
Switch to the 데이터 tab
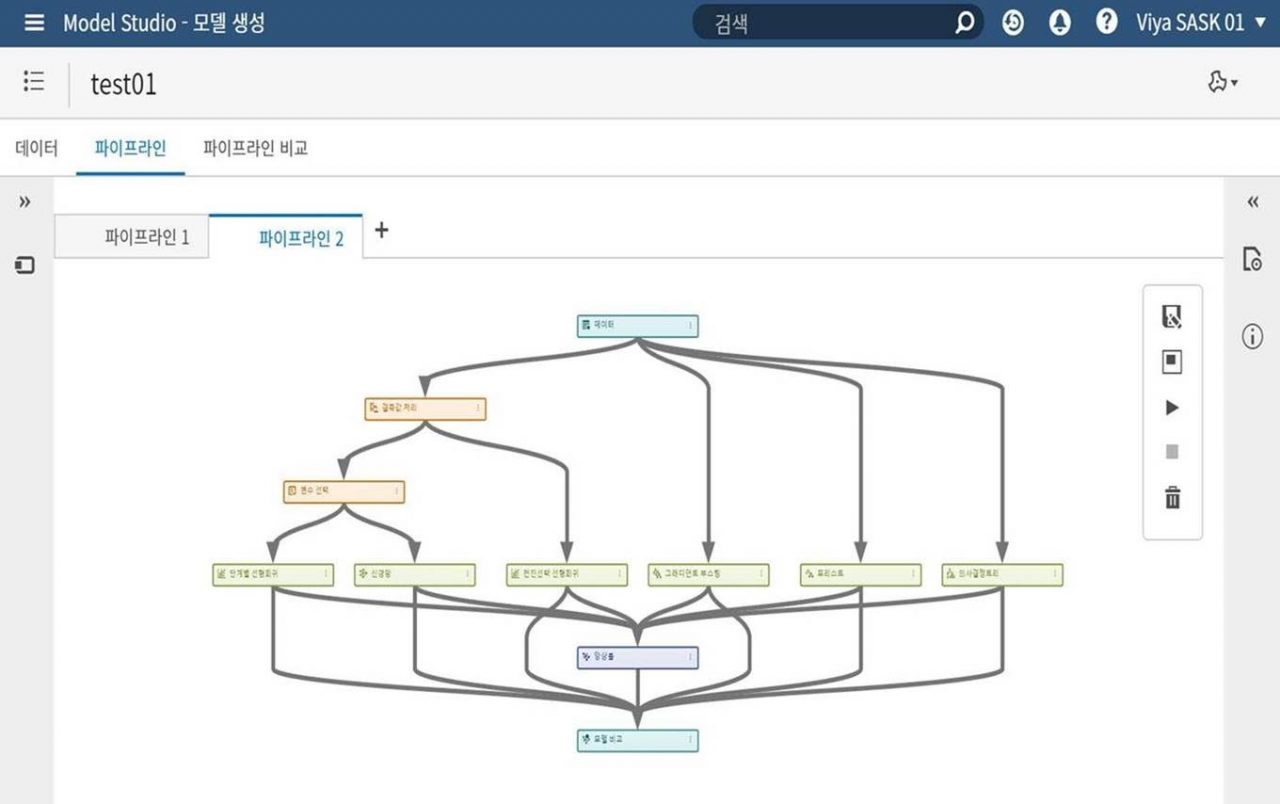pyautogui.click(x=37, y=149)
